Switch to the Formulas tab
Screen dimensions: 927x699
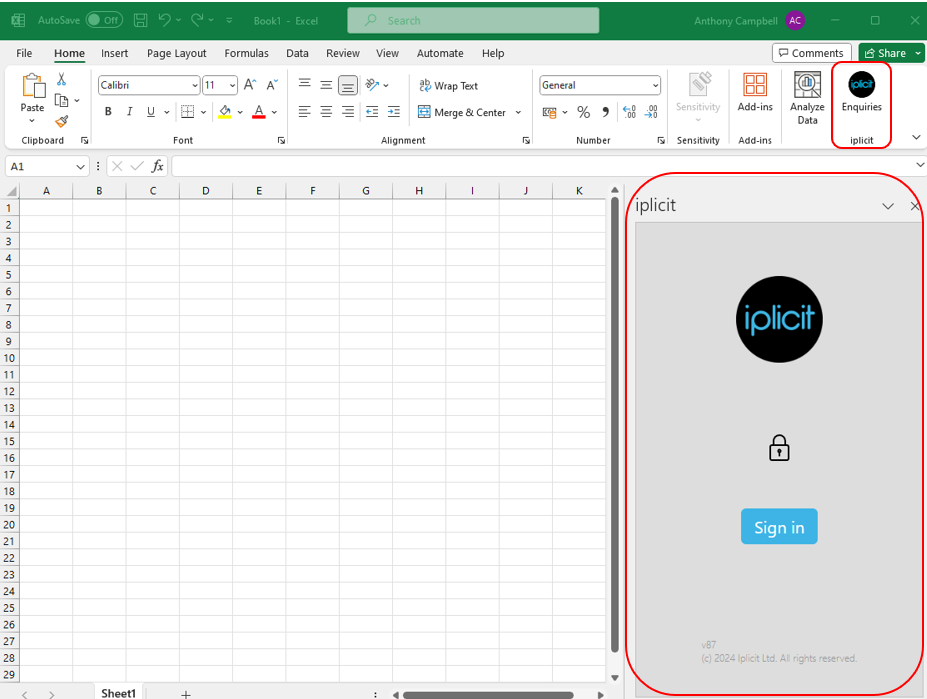pyautogui.click(x=246, y=53)
